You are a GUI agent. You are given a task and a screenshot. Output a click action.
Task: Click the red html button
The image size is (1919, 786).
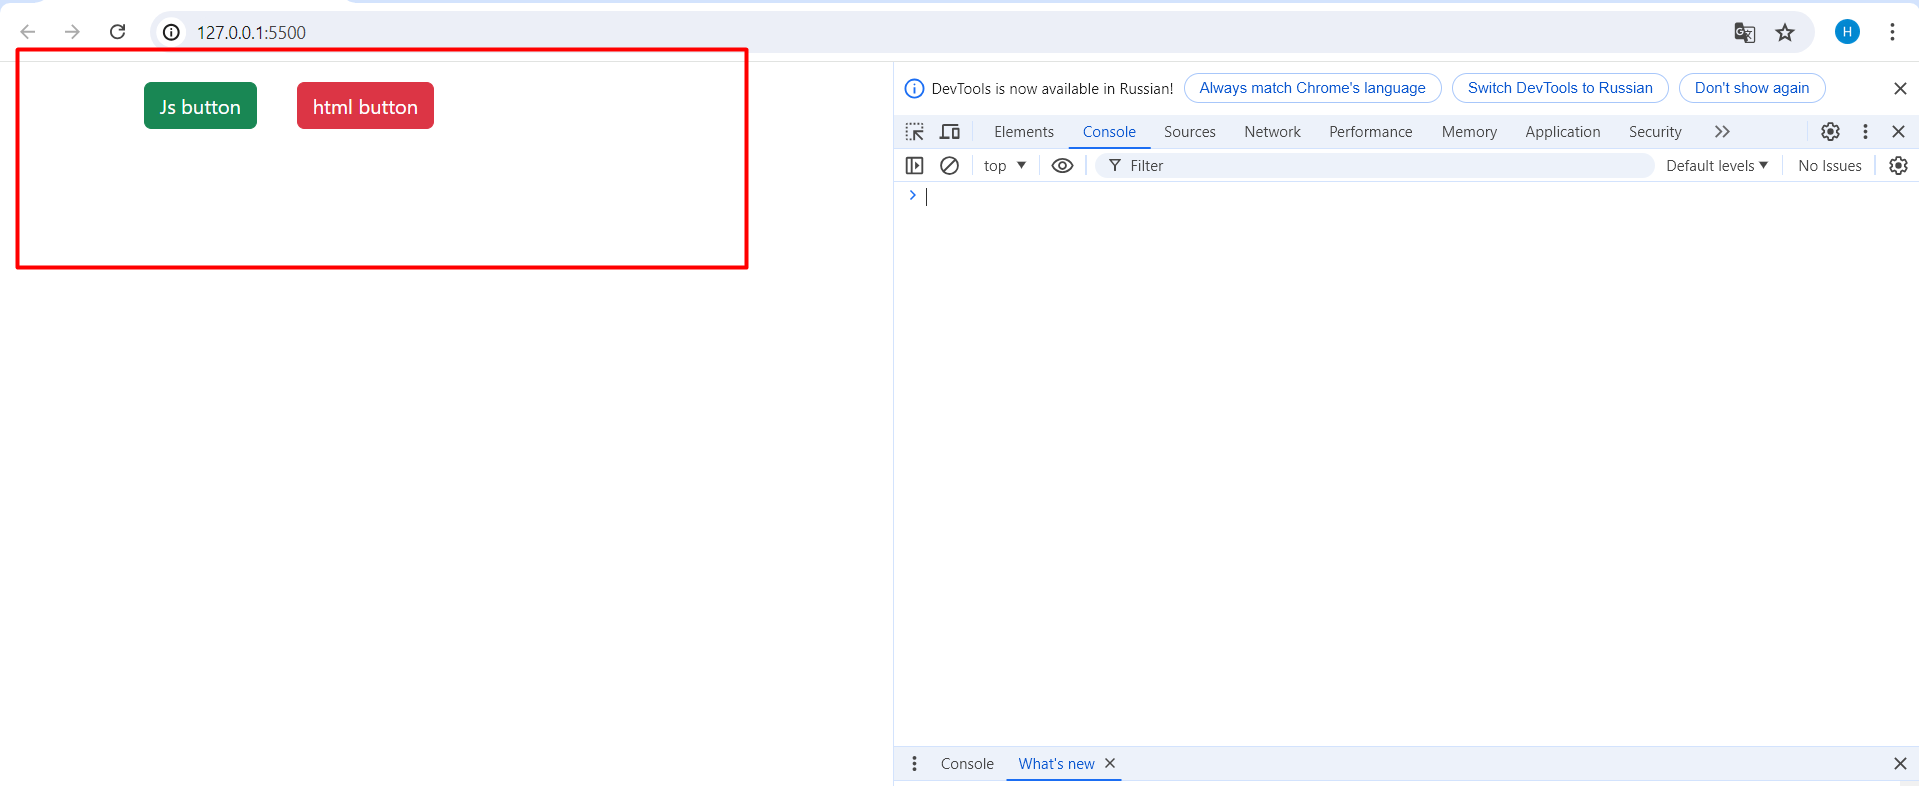click(x=365, y=106)
